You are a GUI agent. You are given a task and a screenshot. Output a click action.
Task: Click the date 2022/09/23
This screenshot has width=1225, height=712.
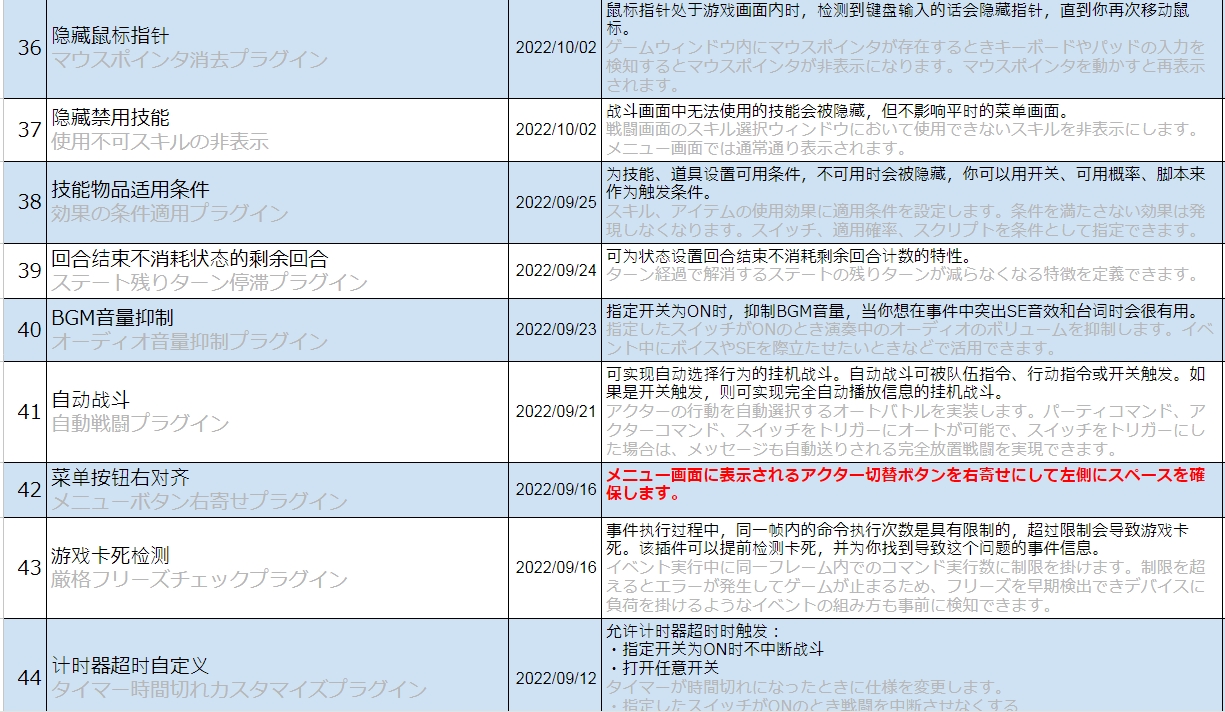pos(556,329)
